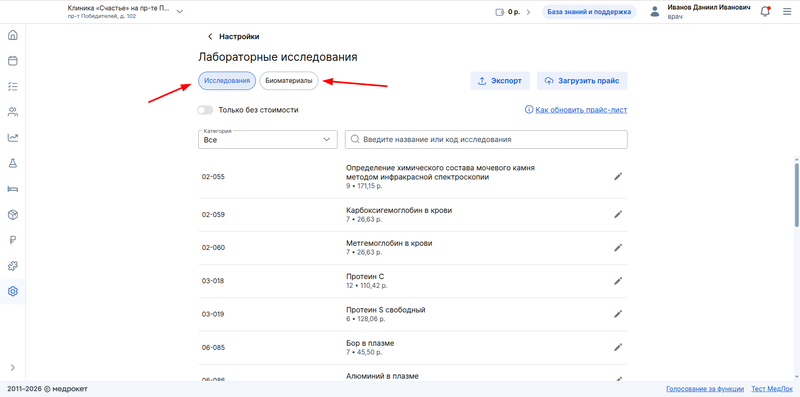Click the wallet balance icon
This screenshot has width=800, height=397.
499,12
